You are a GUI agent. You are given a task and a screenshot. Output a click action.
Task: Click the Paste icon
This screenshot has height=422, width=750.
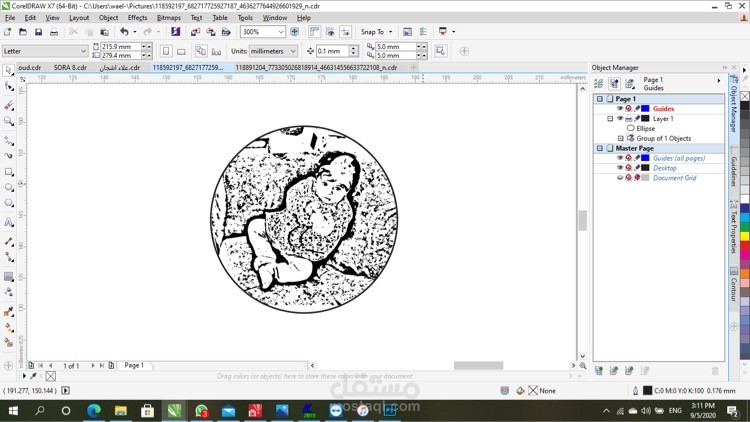[x=104, y=32]
